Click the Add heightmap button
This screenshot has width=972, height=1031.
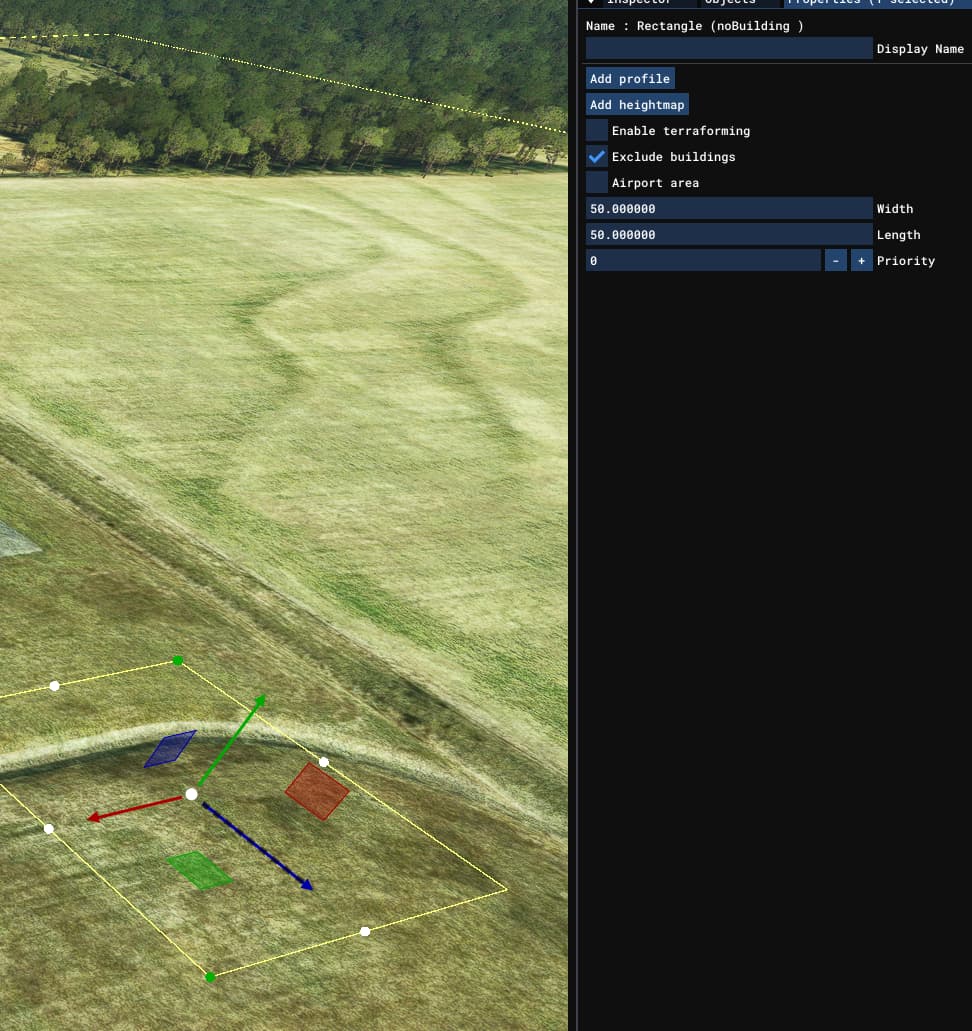(637, 105)
